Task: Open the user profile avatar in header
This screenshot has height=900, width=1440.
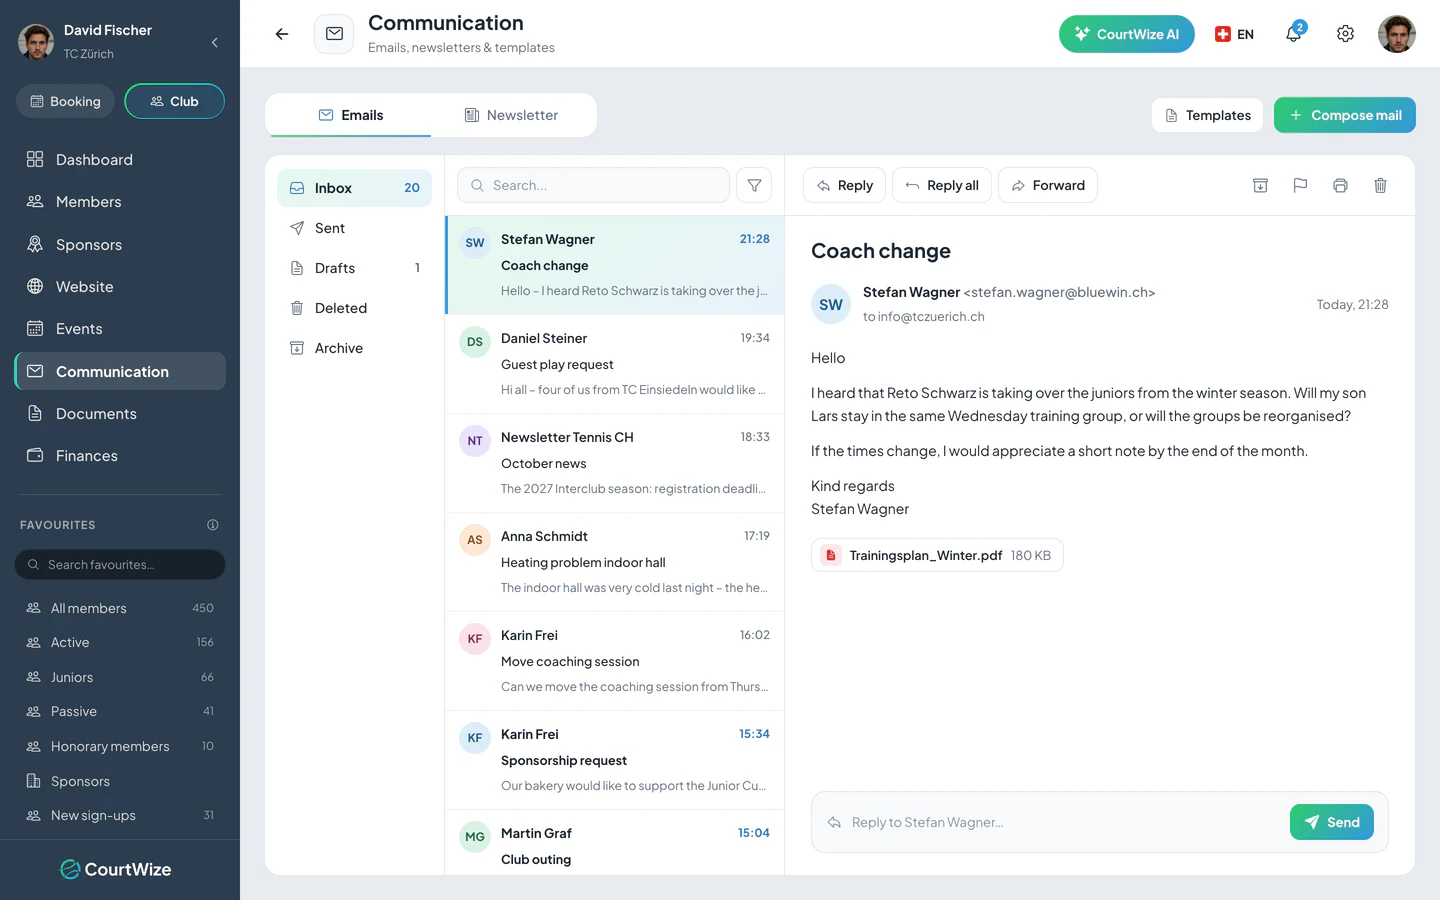Action: pyautogui.click(x=1396, y=34)
